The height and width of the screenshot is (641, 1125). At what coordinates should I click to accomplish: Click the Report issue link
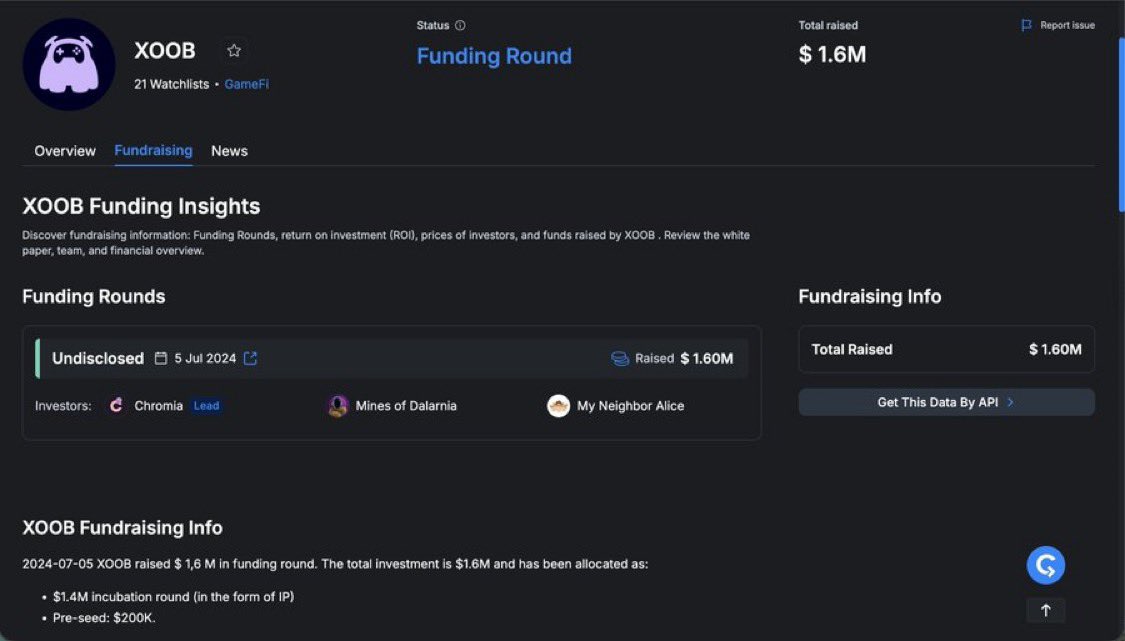click(x=1067, y=25)
